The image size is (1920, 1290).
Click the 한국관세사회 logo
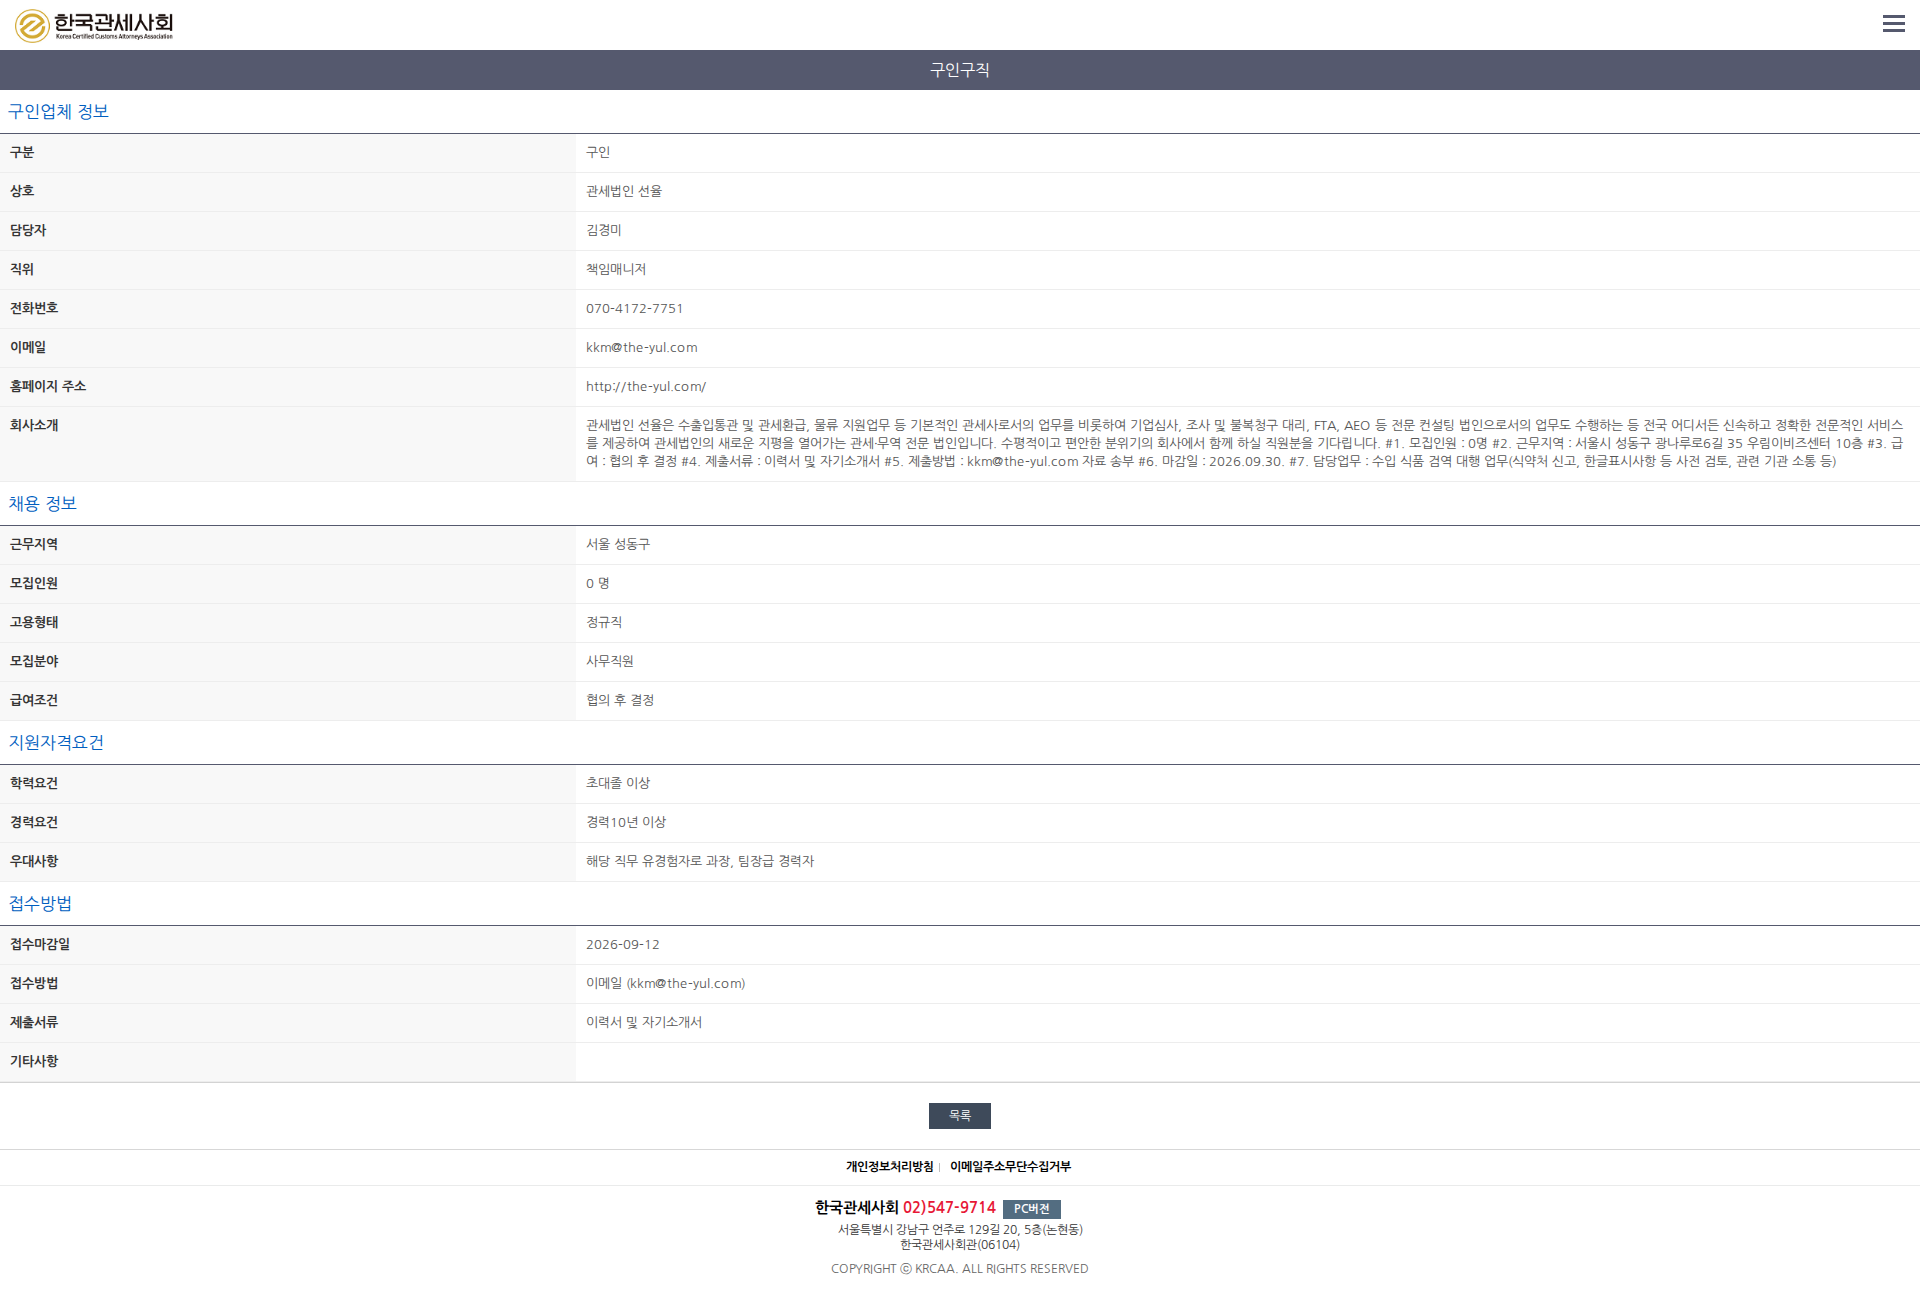pos(94,25)
